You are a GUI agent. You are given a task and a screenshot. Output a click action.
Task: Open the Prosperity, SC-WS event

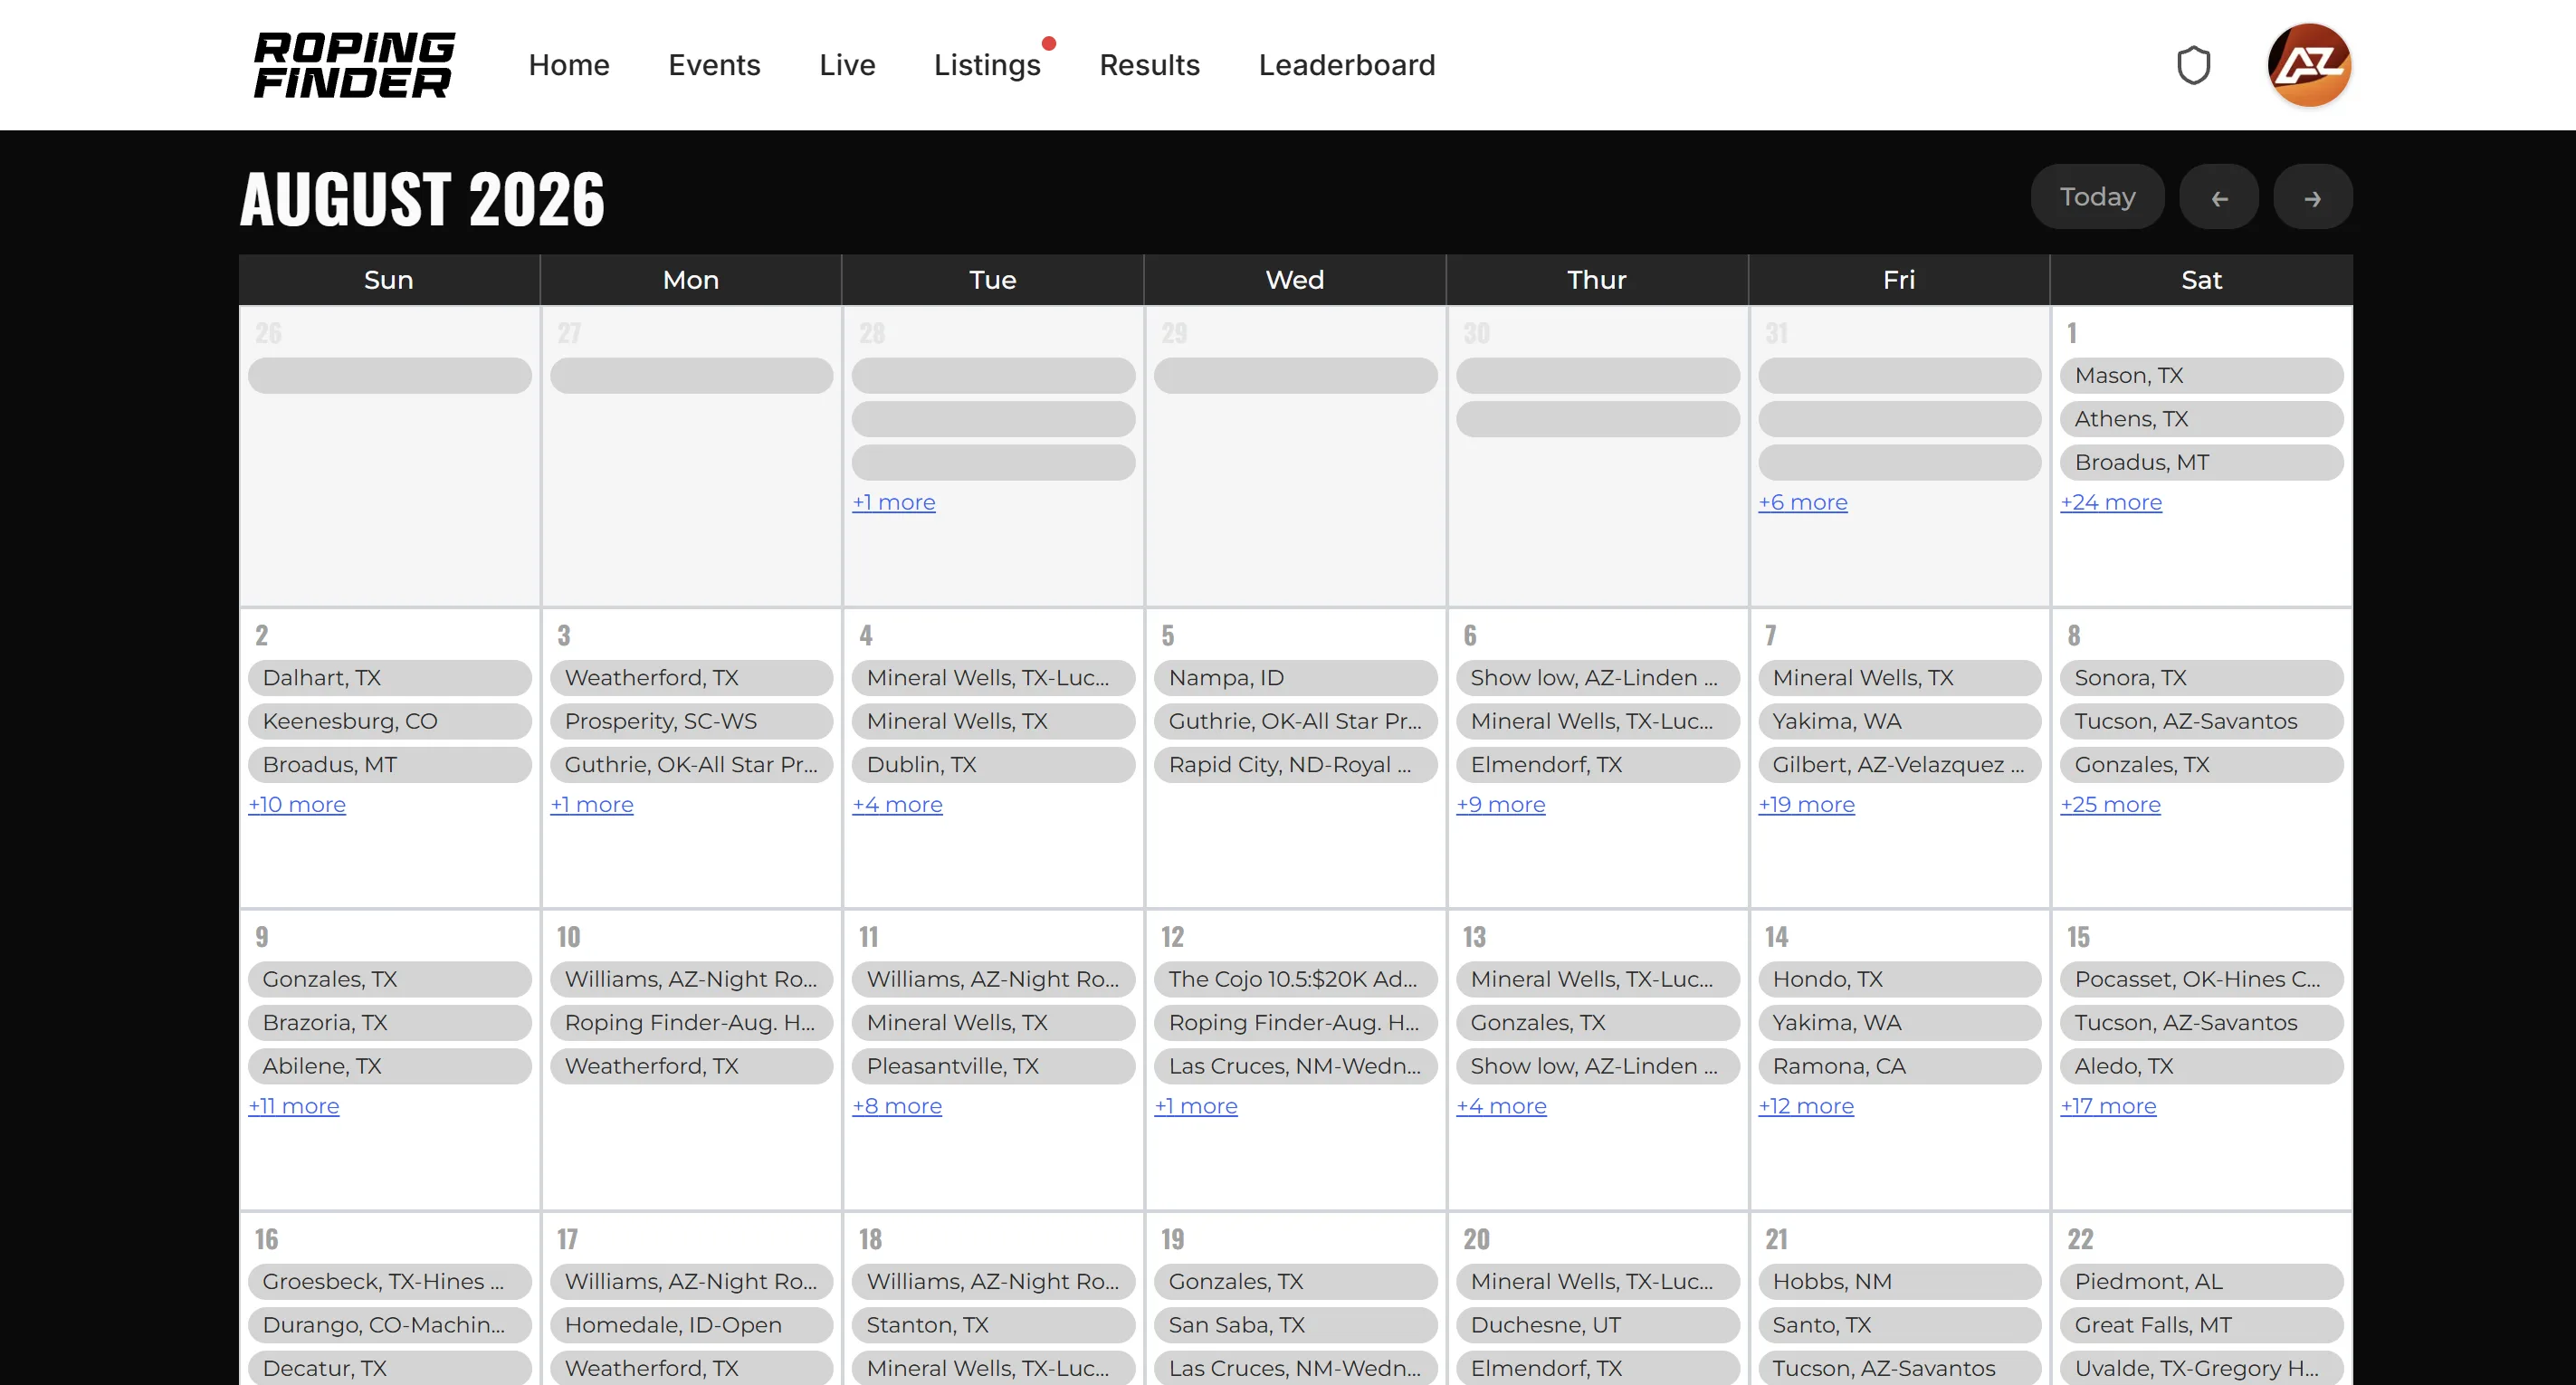pos(691,721)
